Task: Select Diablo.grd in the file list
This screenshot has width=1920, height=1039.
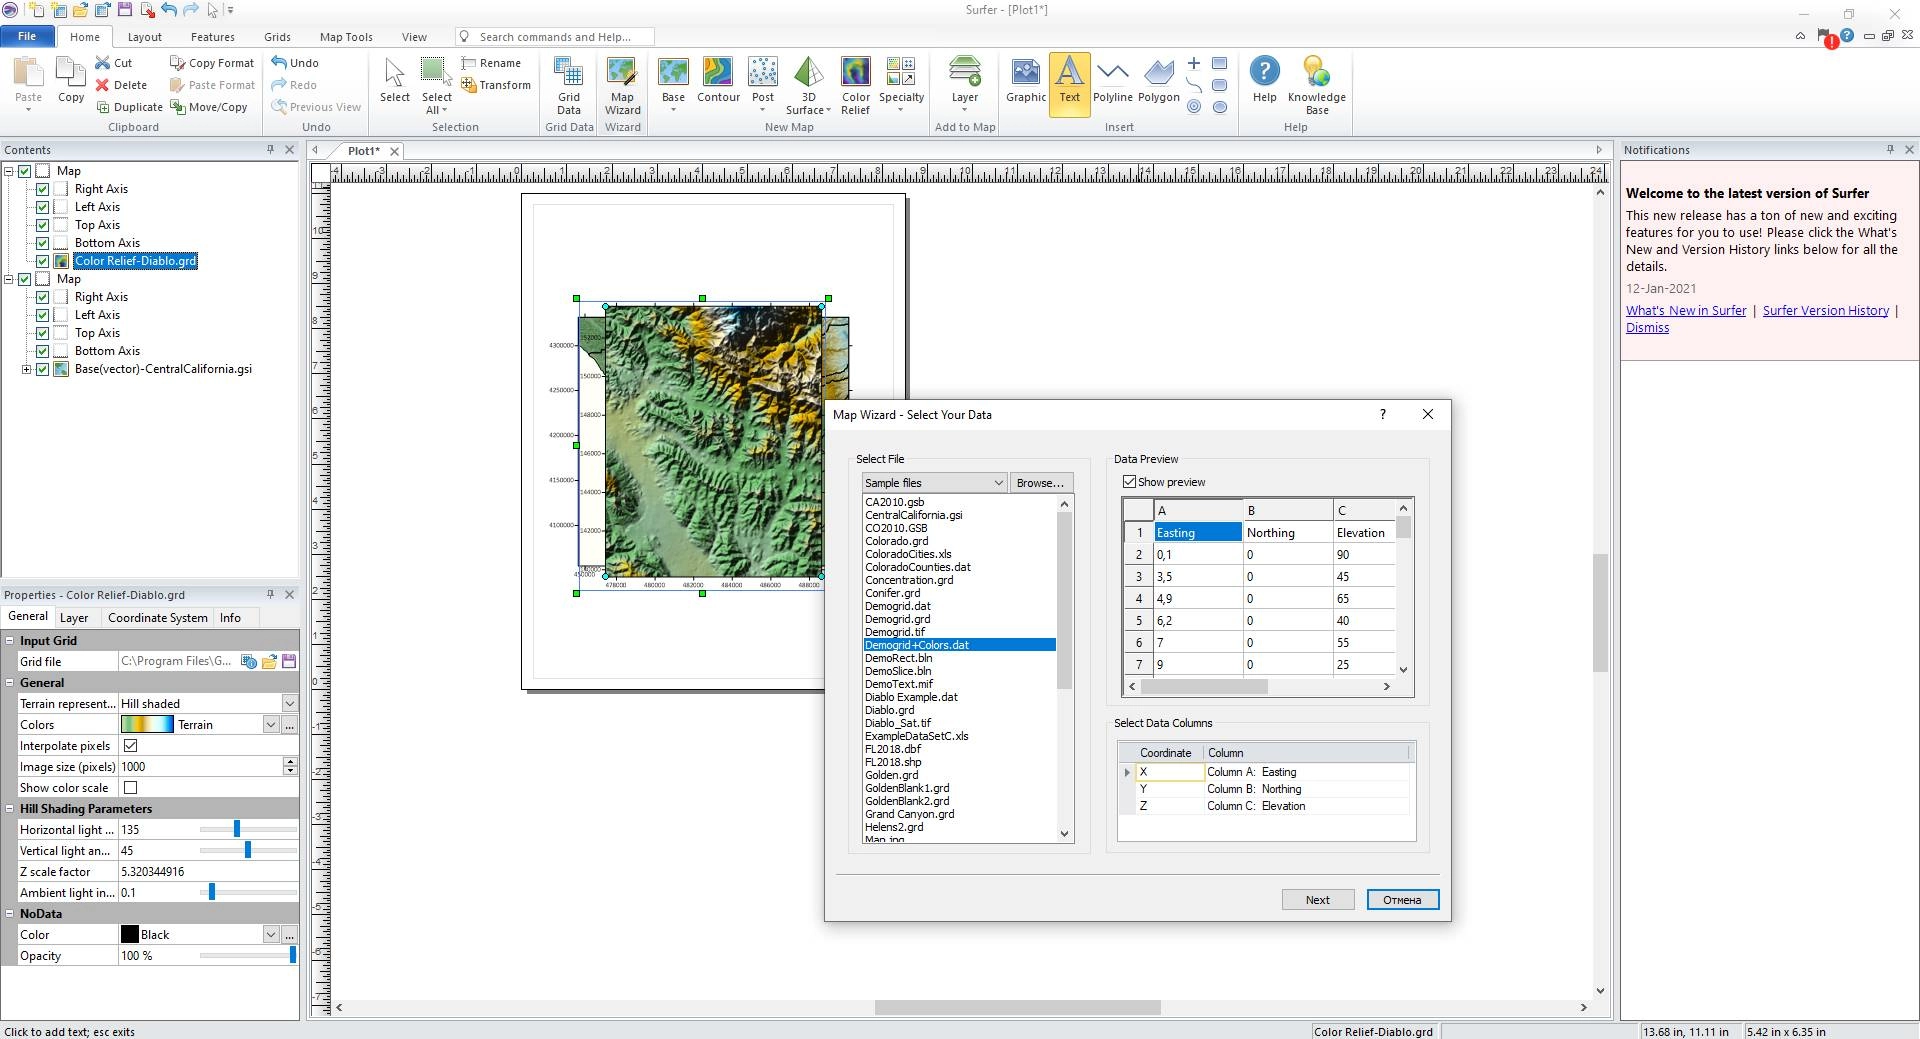Action: 889,710
